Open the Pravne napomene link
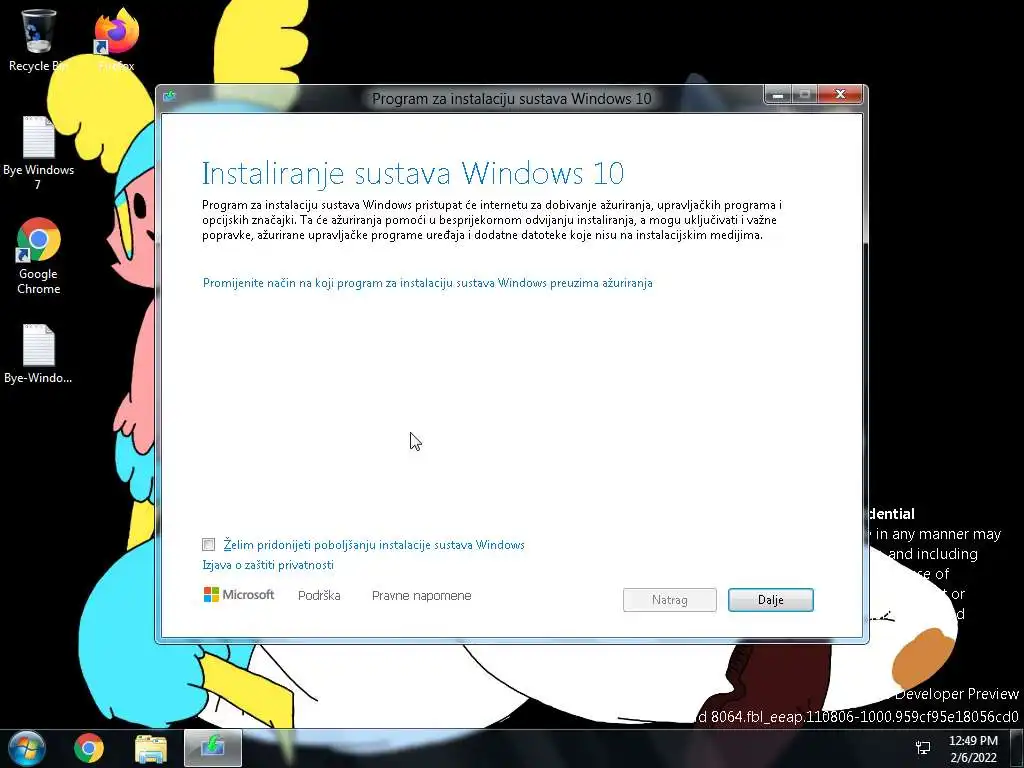 421,596
